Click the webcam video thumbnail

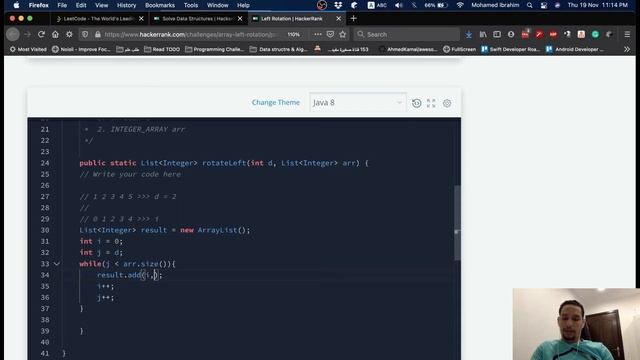(x=576, y=324)
